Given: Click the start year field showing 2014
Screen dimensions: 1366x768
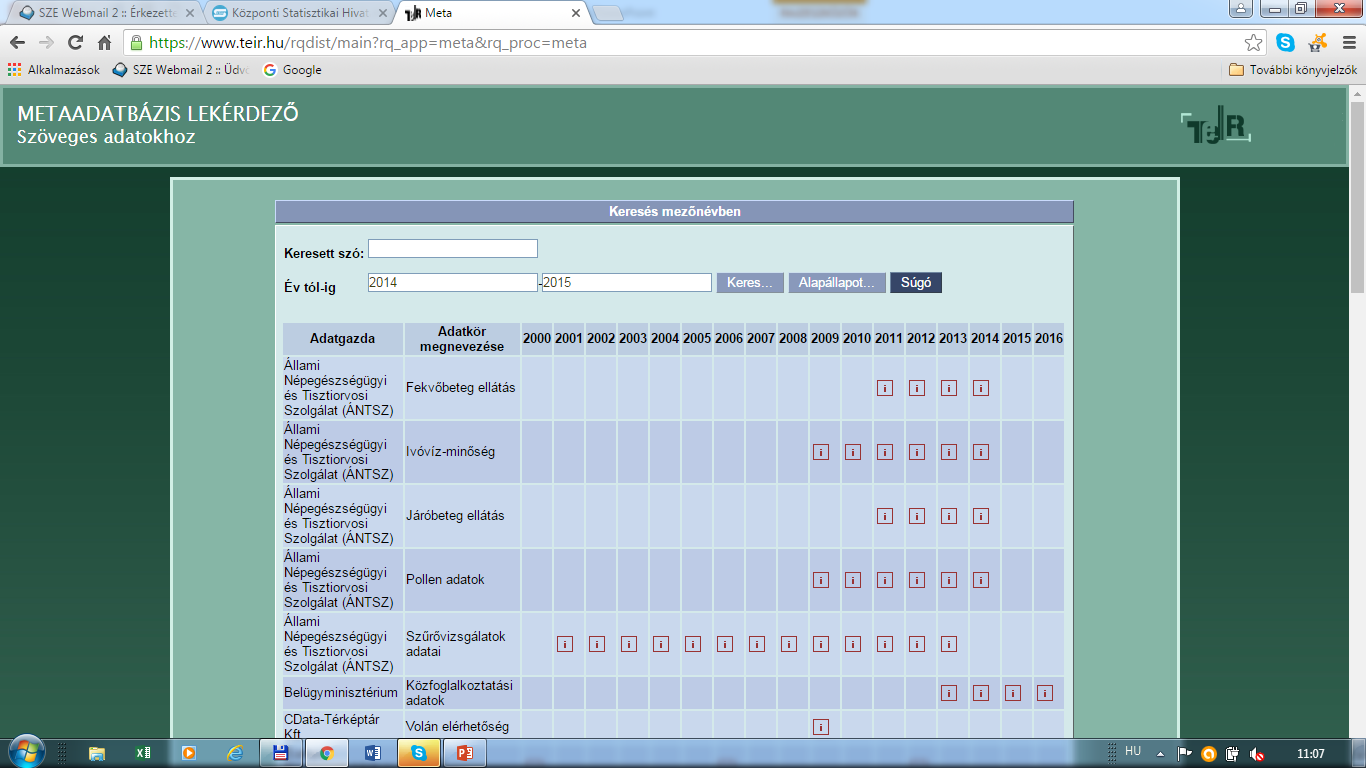Looking at the screenshot, I should click(x=453, y=283).
